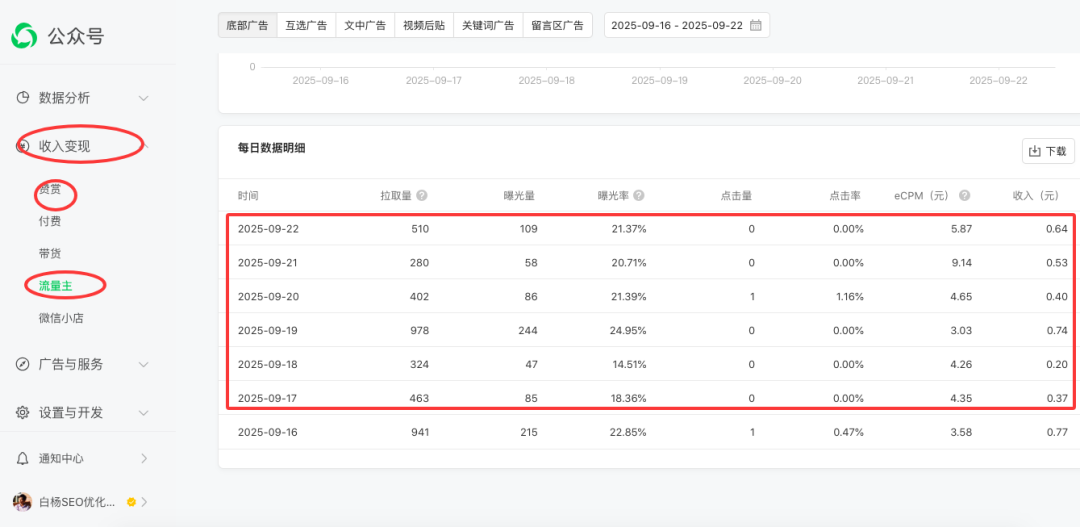
Task: Expand the 设置与开发 menu chevron
Action: pyautogui.click(x=143, y=412)
